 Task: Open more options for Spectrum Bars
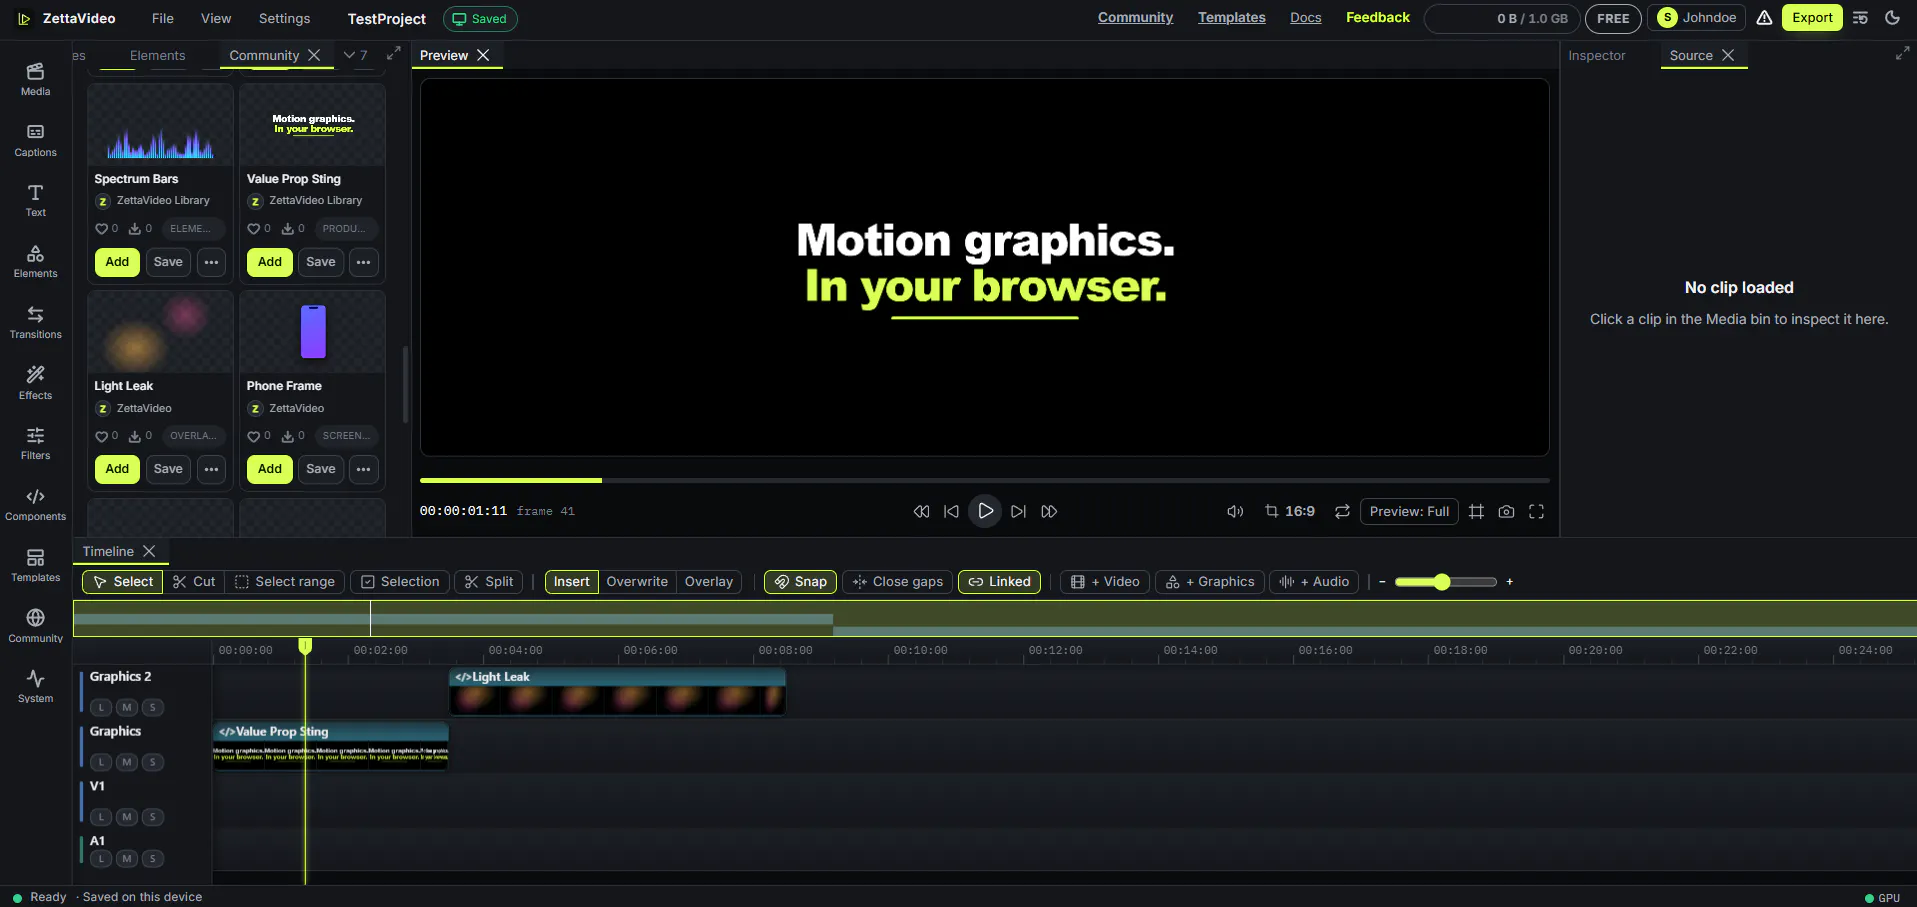pyautogui.click(x=211, y=262)
